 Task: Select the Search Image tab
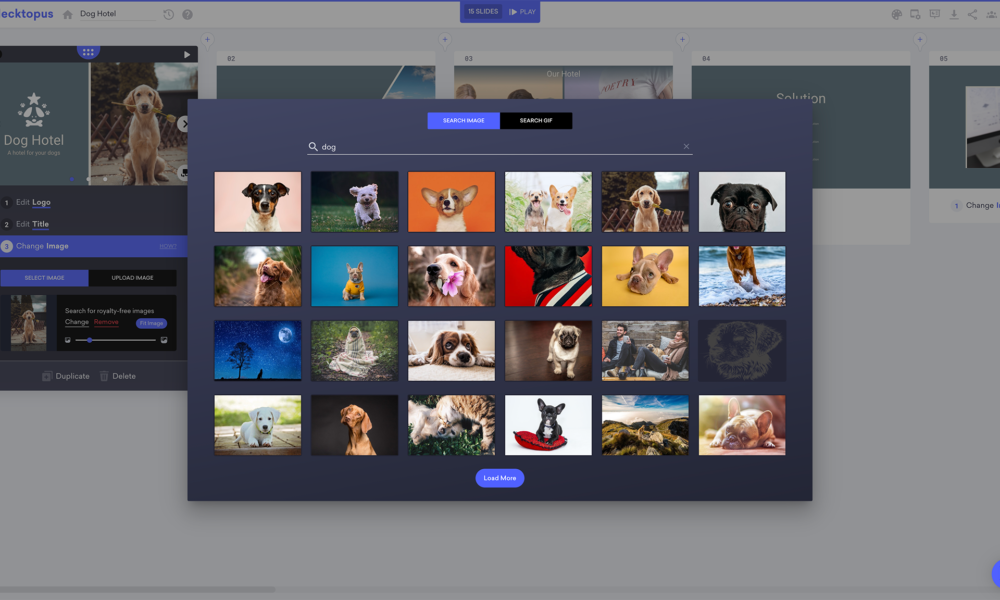pos(464,121)
